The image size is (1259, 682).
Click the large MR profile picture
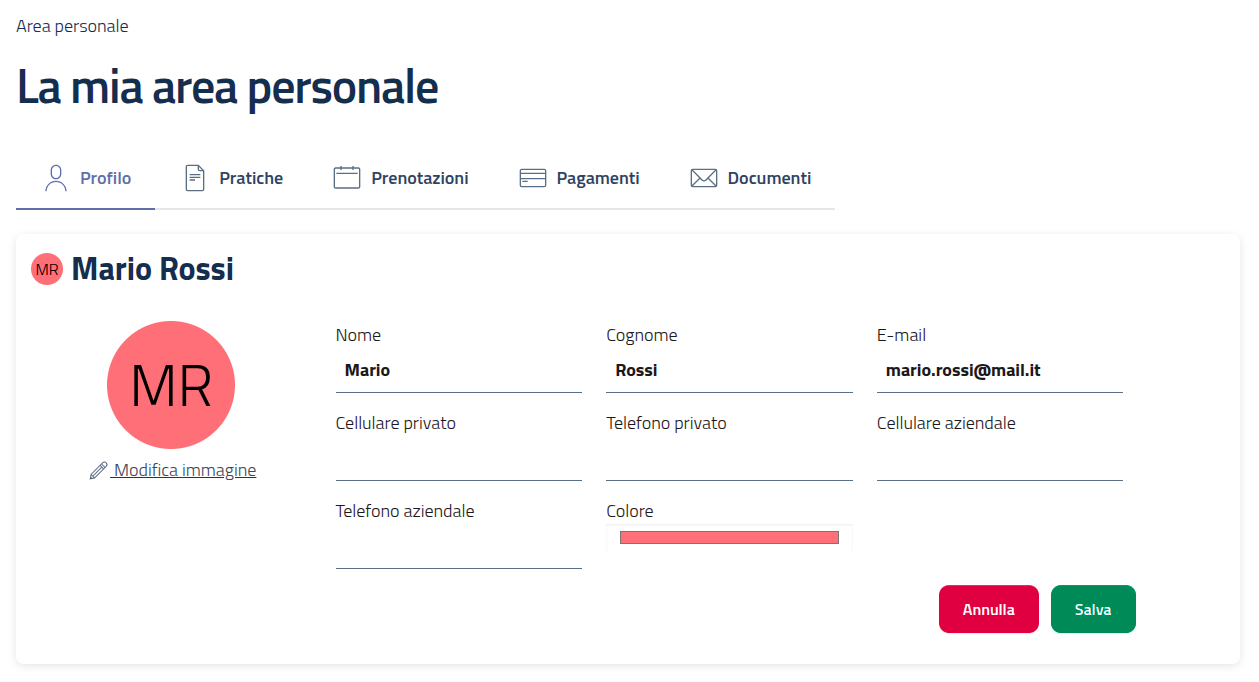(171, 385)
